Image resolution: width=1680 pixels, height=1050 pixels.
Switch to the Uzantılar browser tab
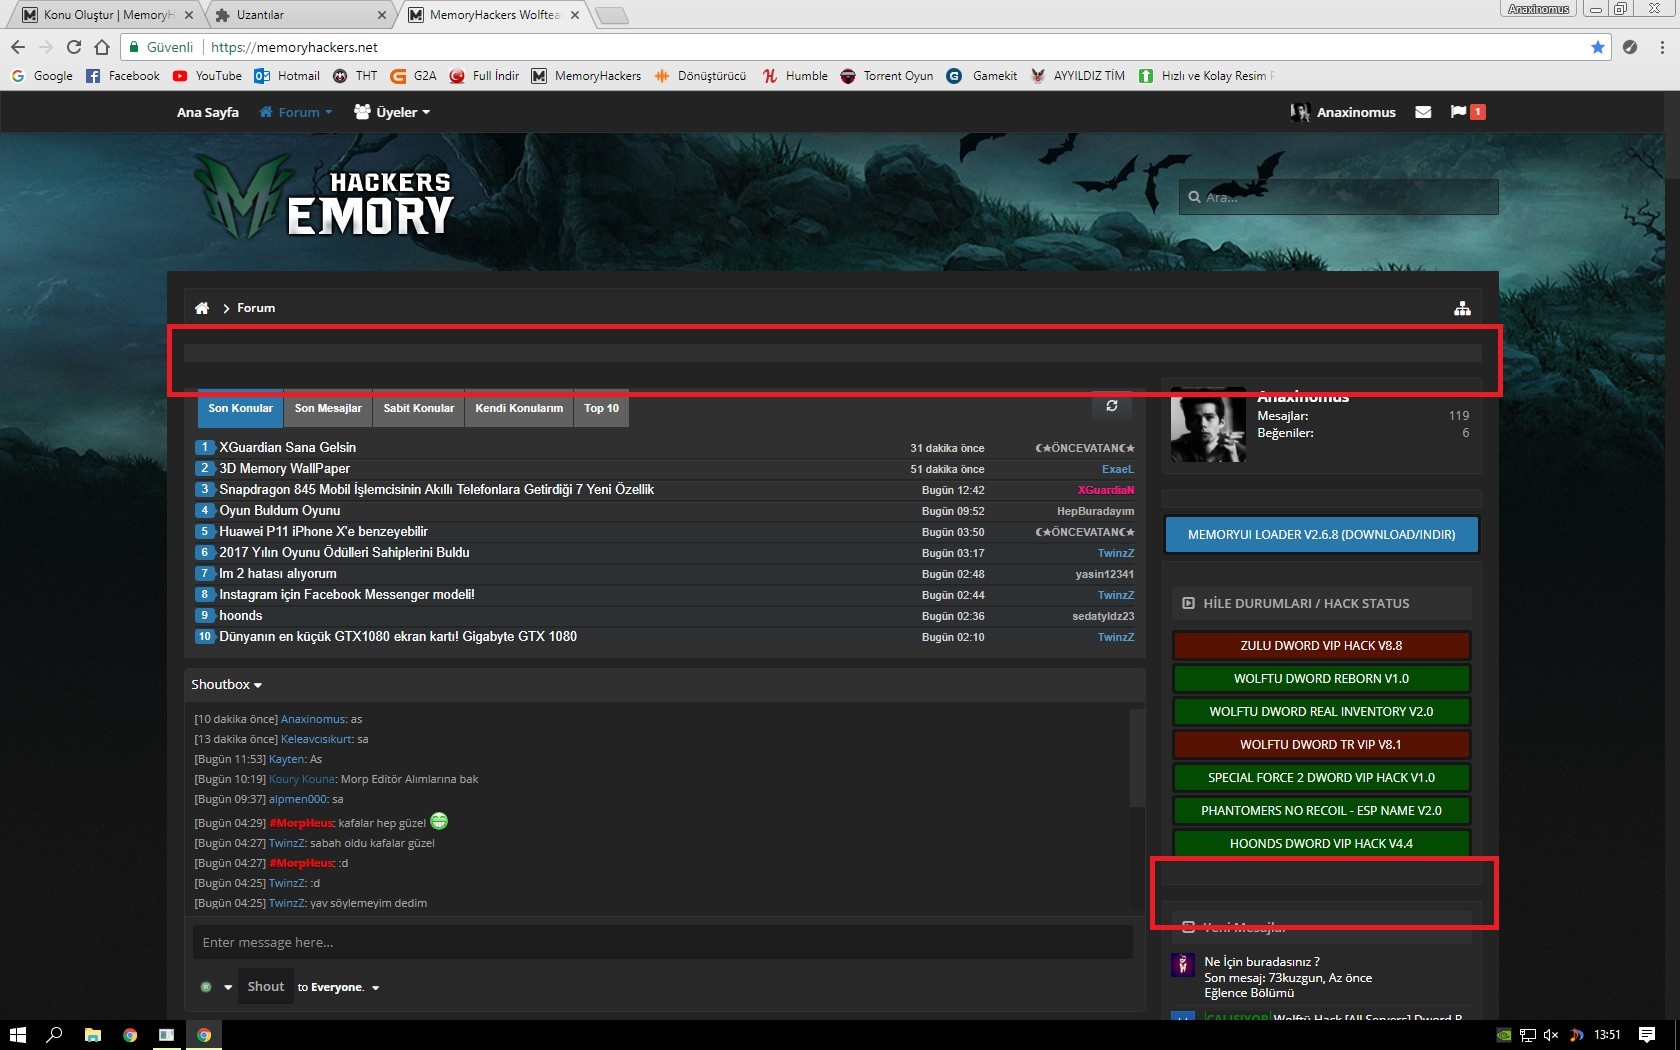tap(302, 15)
